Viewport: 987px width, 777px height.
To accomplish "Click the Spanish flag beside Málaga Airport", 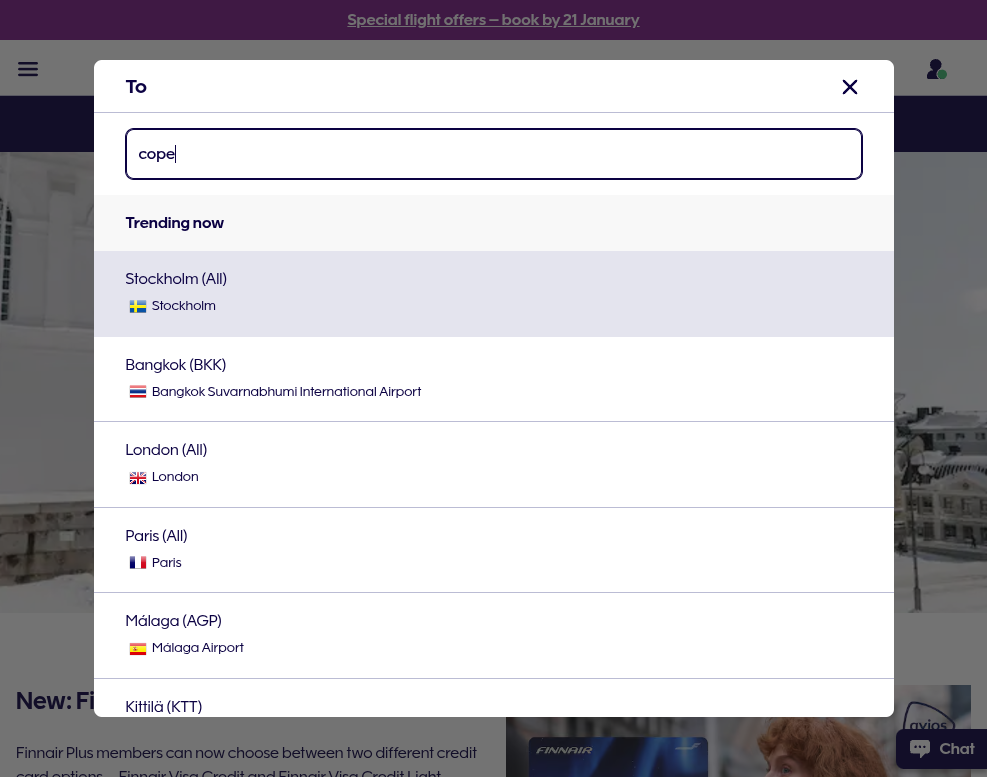I will point(138,649).
